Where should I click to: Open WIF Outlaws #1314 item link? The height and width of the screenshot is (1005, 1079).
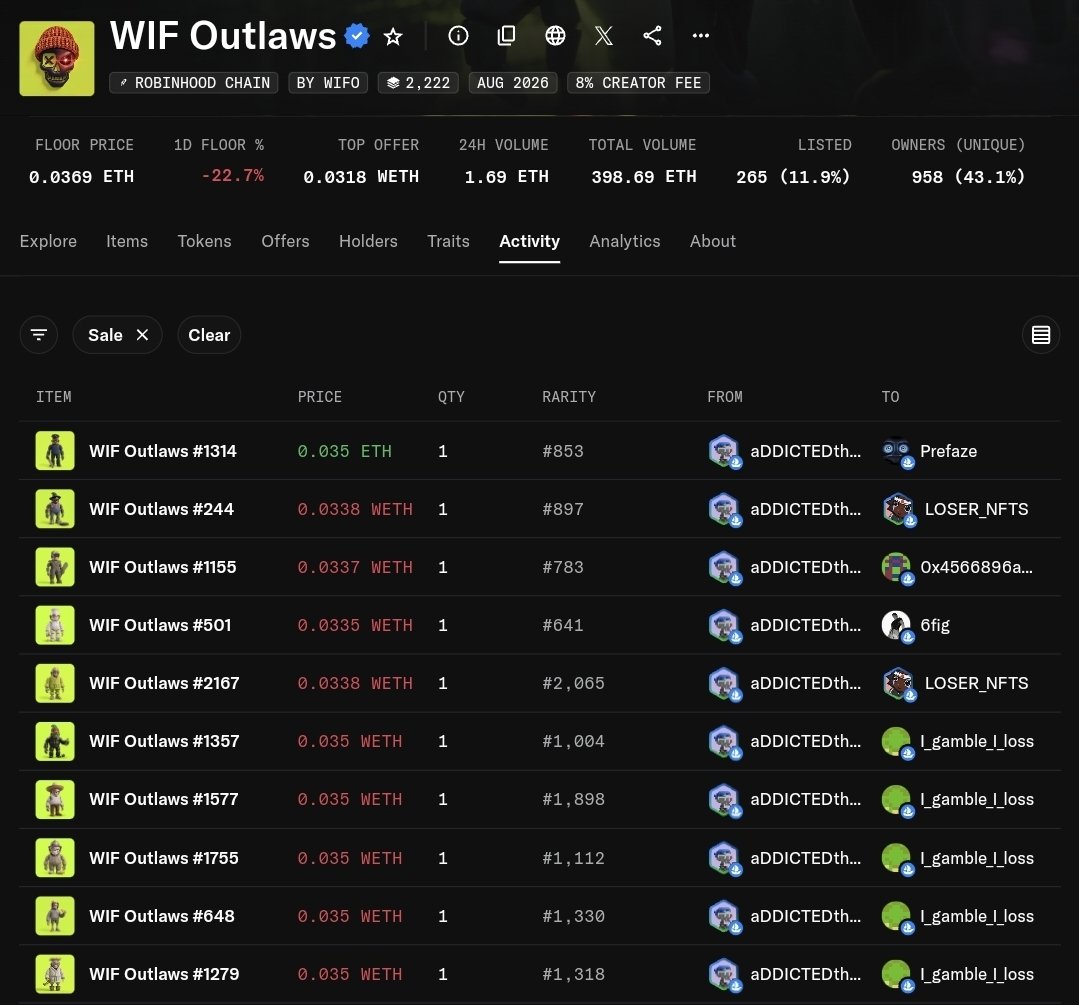162,451
